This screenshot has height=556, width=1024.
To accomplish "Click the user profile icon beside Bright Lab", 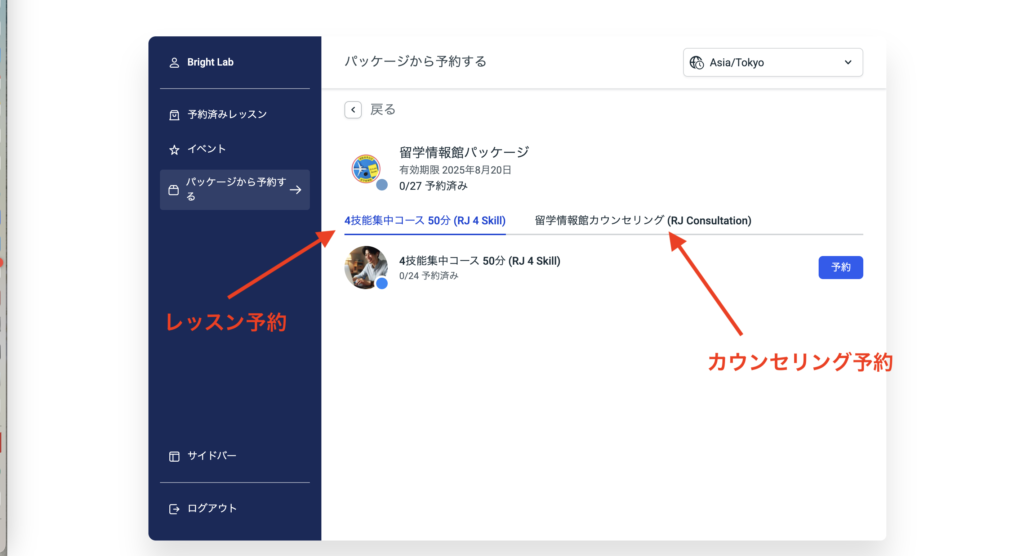I will (x=174, y=63).
